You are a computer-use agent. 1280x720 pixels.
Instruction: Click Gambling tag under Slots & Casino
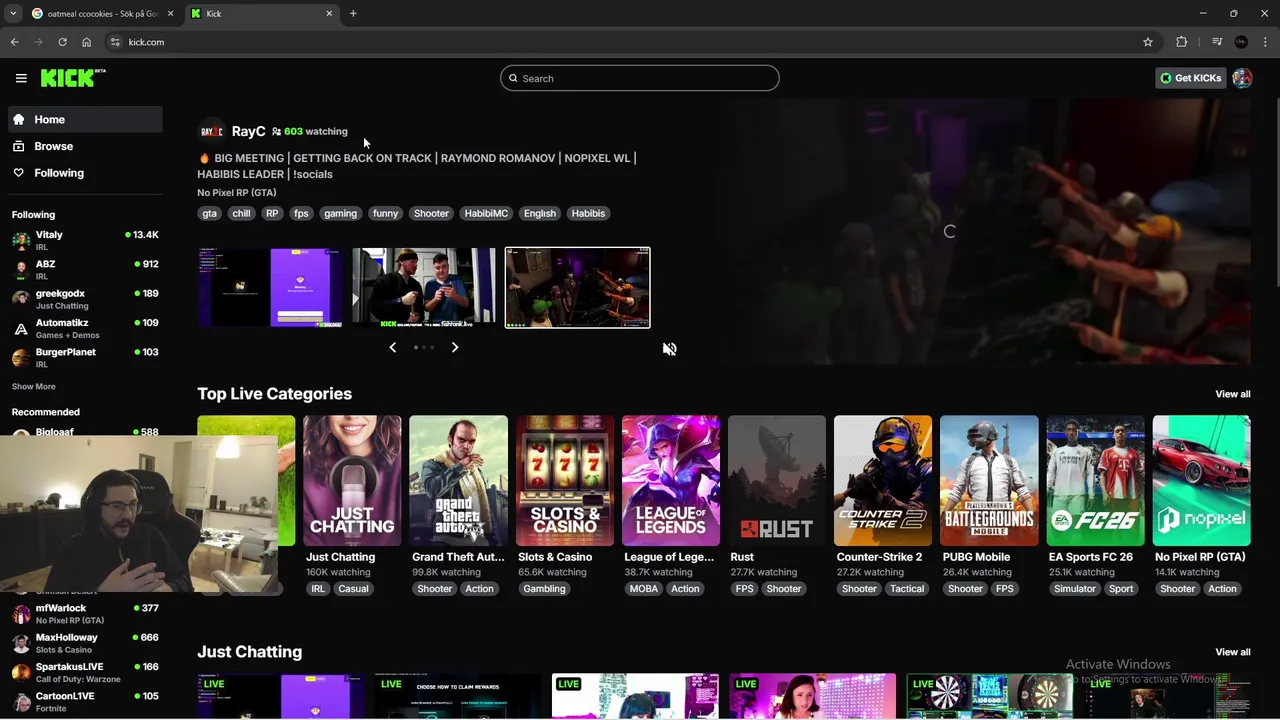(x=544, y=589)
